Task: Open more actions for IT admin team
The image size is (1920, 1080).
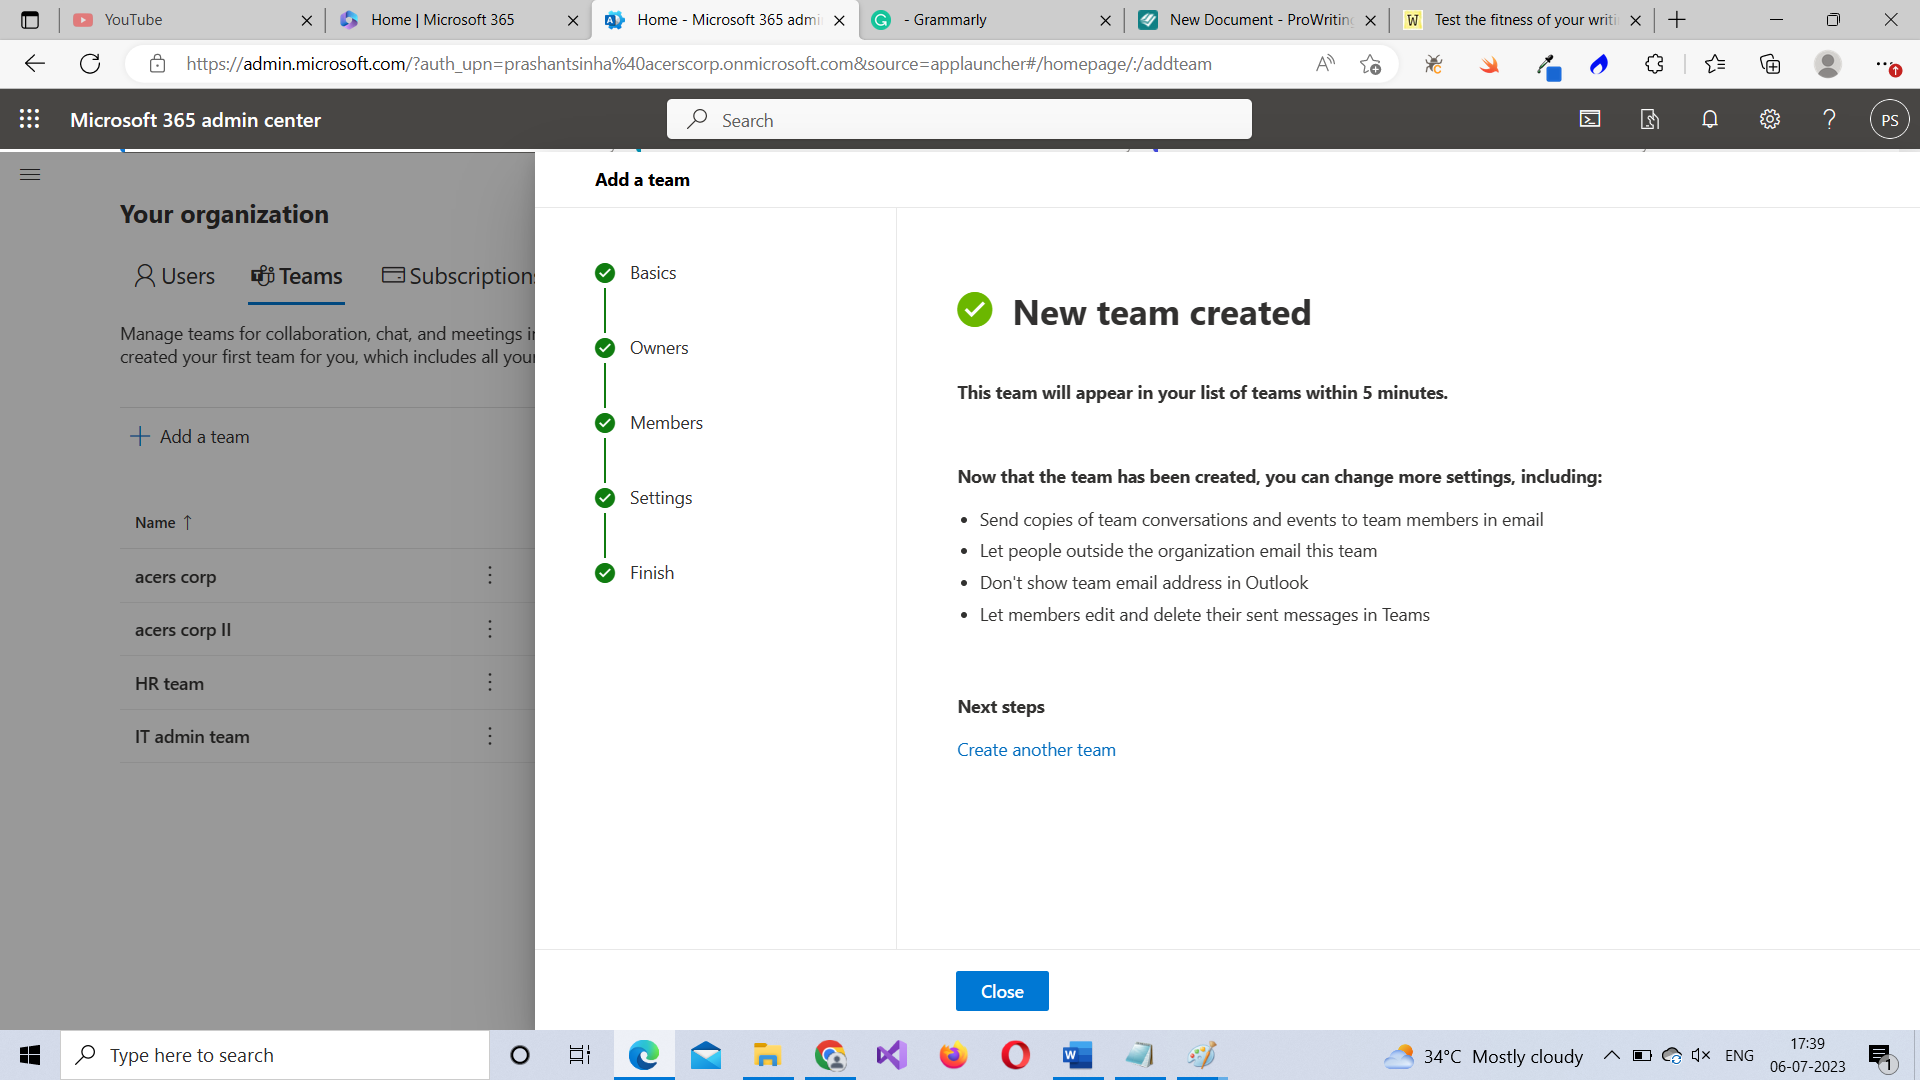Action: tap(490, 736)
